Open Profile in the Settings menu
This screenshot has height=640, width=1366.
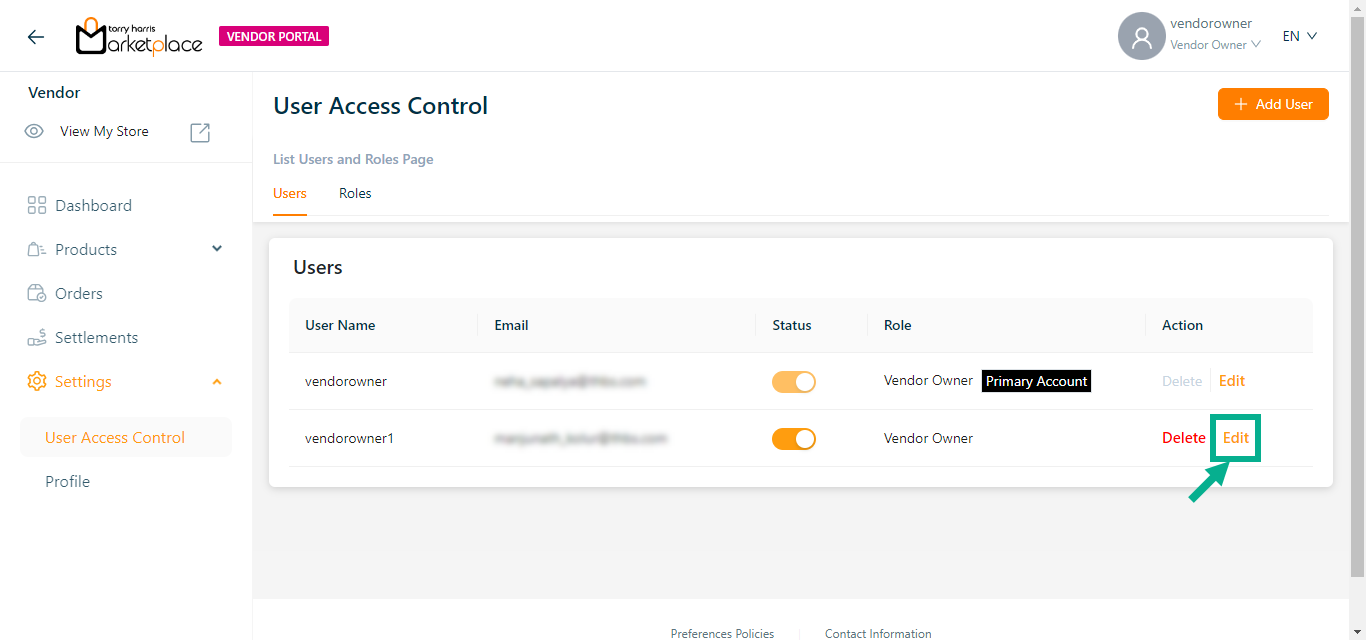[x=68, y=482]
